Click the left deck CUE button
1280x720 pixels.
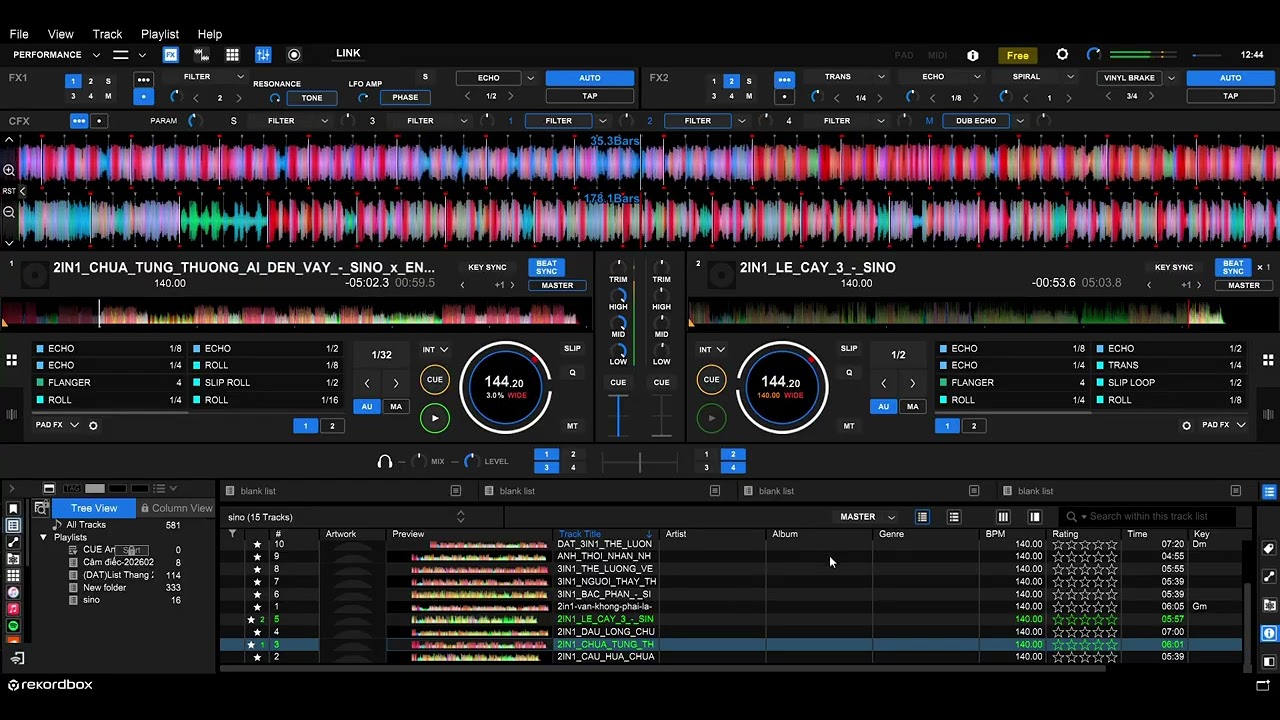point(434,380)
